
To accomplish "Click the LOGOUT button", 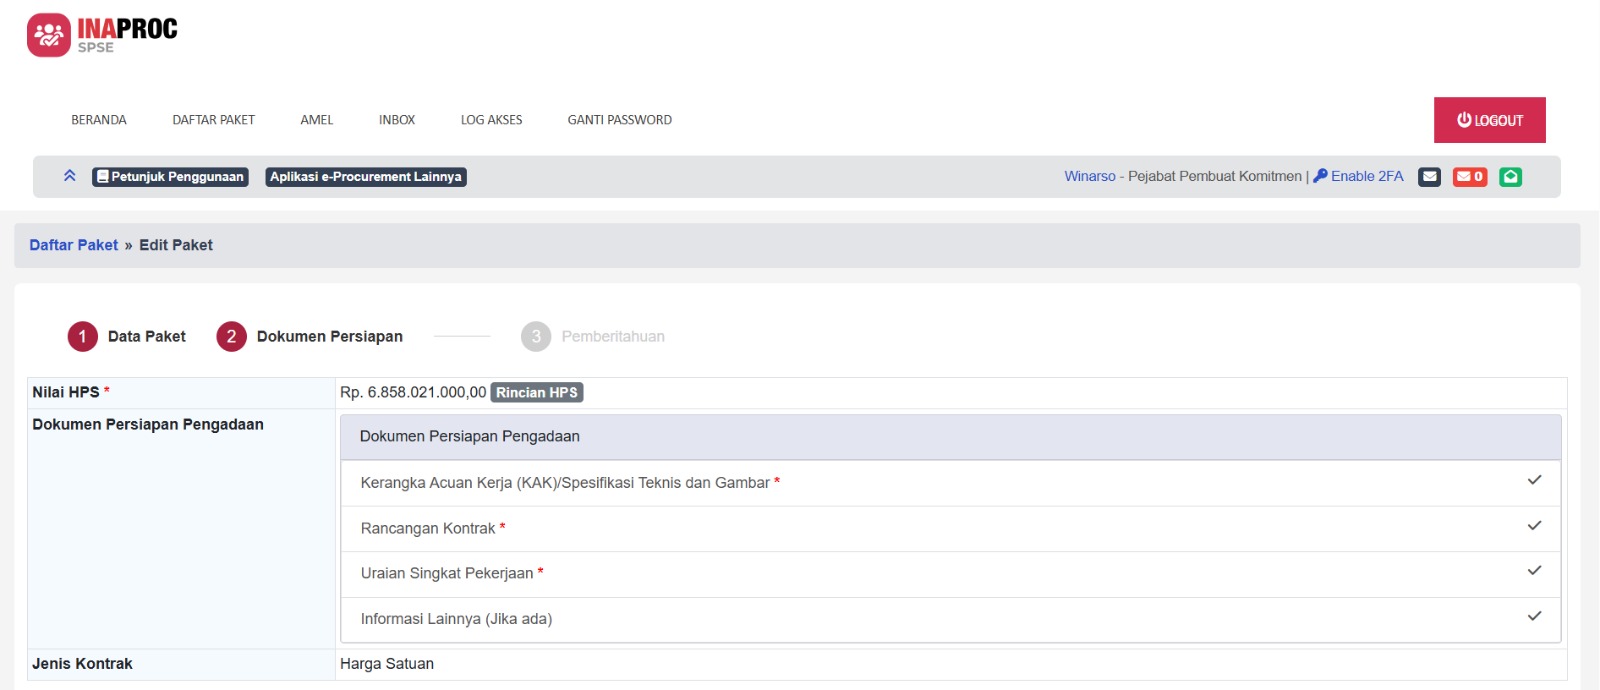I will (x=1489, y=120).
